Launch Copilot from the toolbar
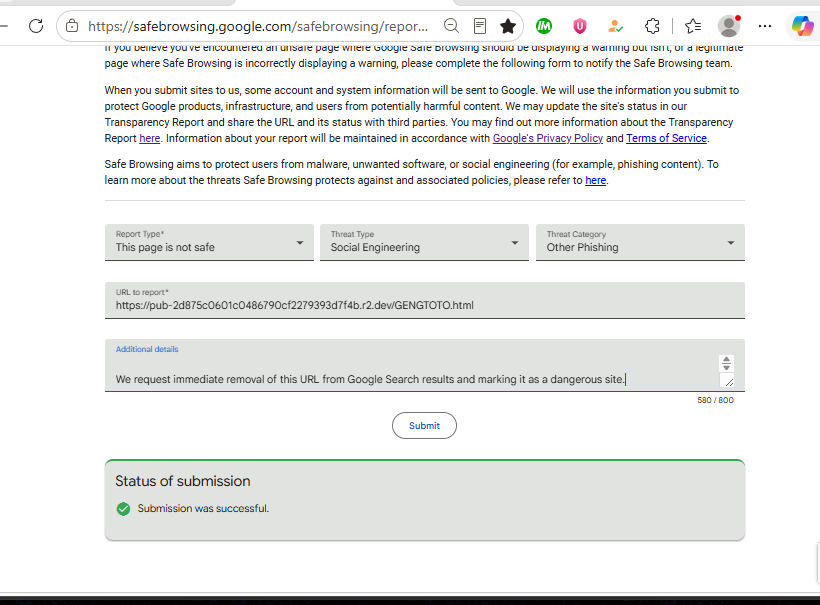The image size is (820, 605). coord(802,26)
